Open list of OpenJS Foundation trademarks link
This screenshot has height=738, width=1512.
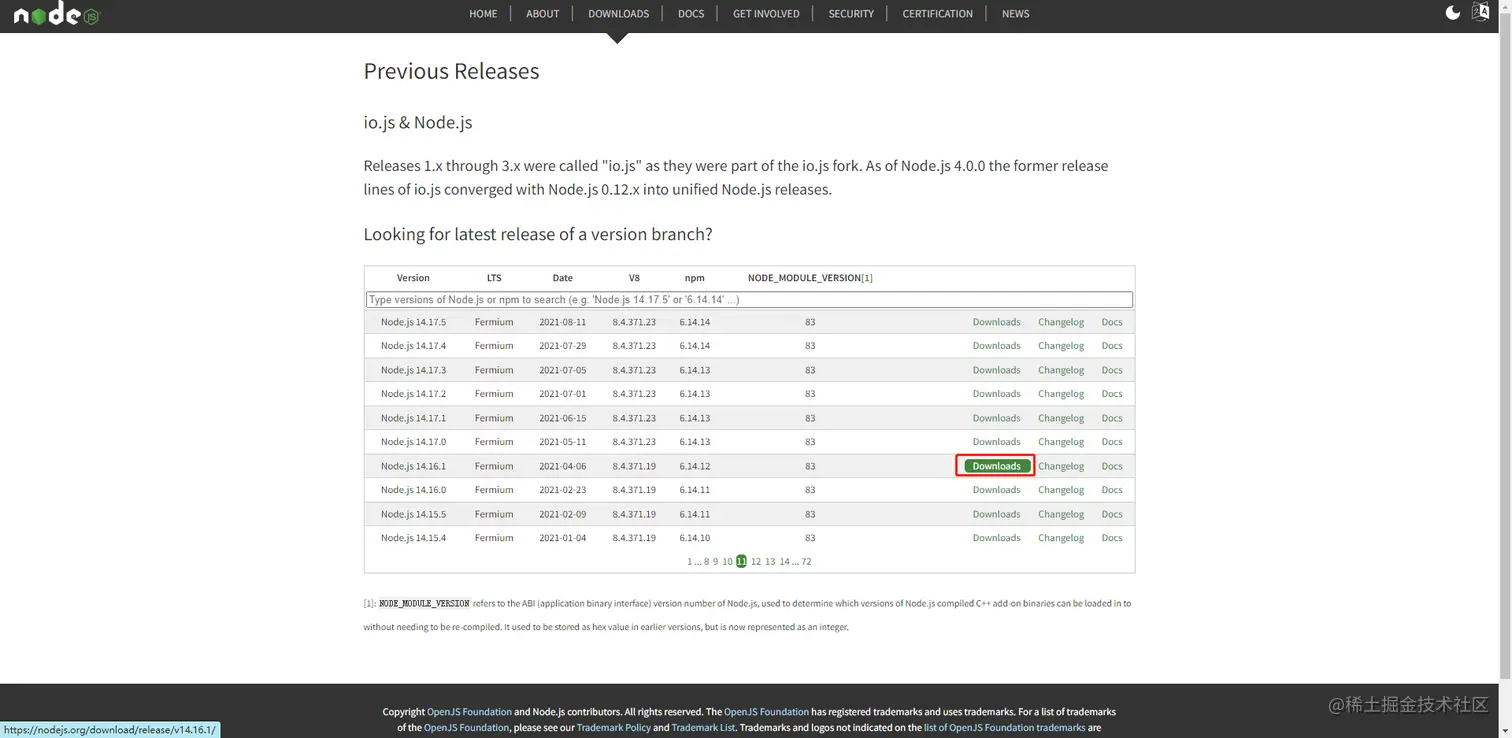[x=1004, y=728]
